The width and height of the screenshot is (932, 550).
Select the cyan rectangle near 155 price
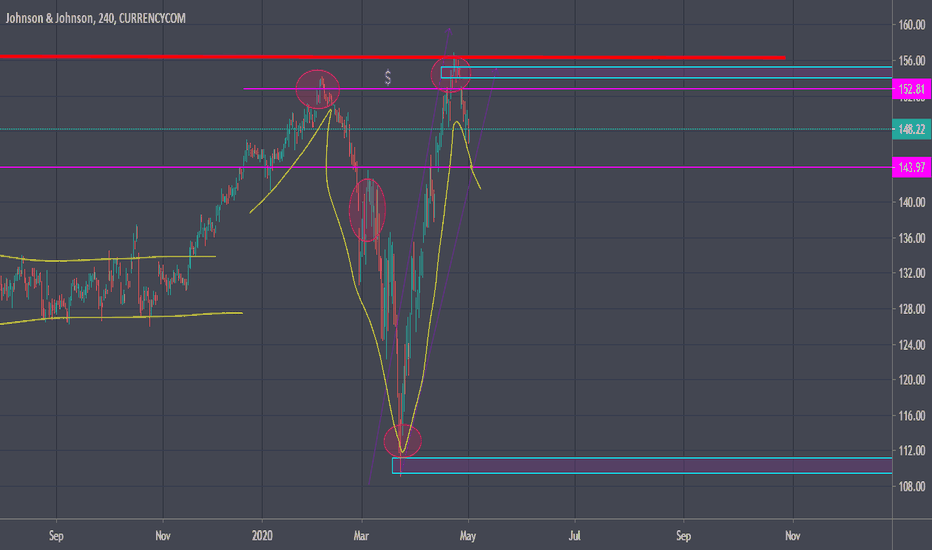coord(666,73)
